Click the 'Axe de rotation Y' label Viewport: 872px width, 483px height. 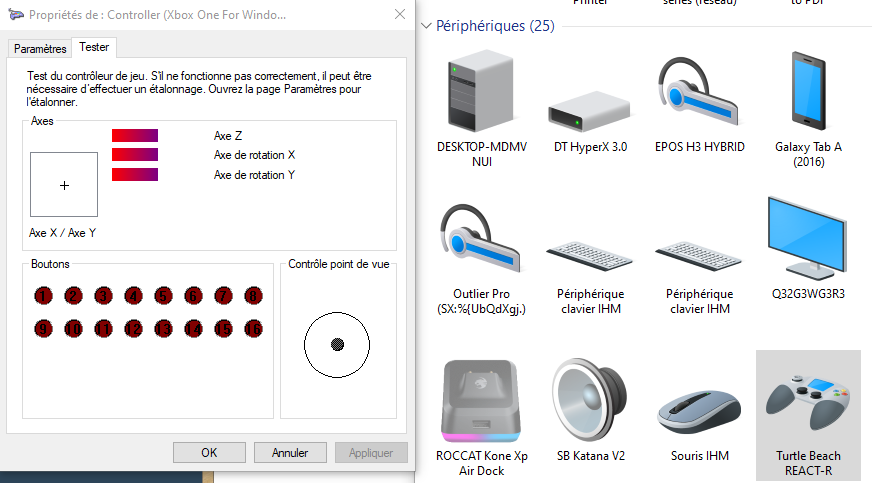(254, 175)
